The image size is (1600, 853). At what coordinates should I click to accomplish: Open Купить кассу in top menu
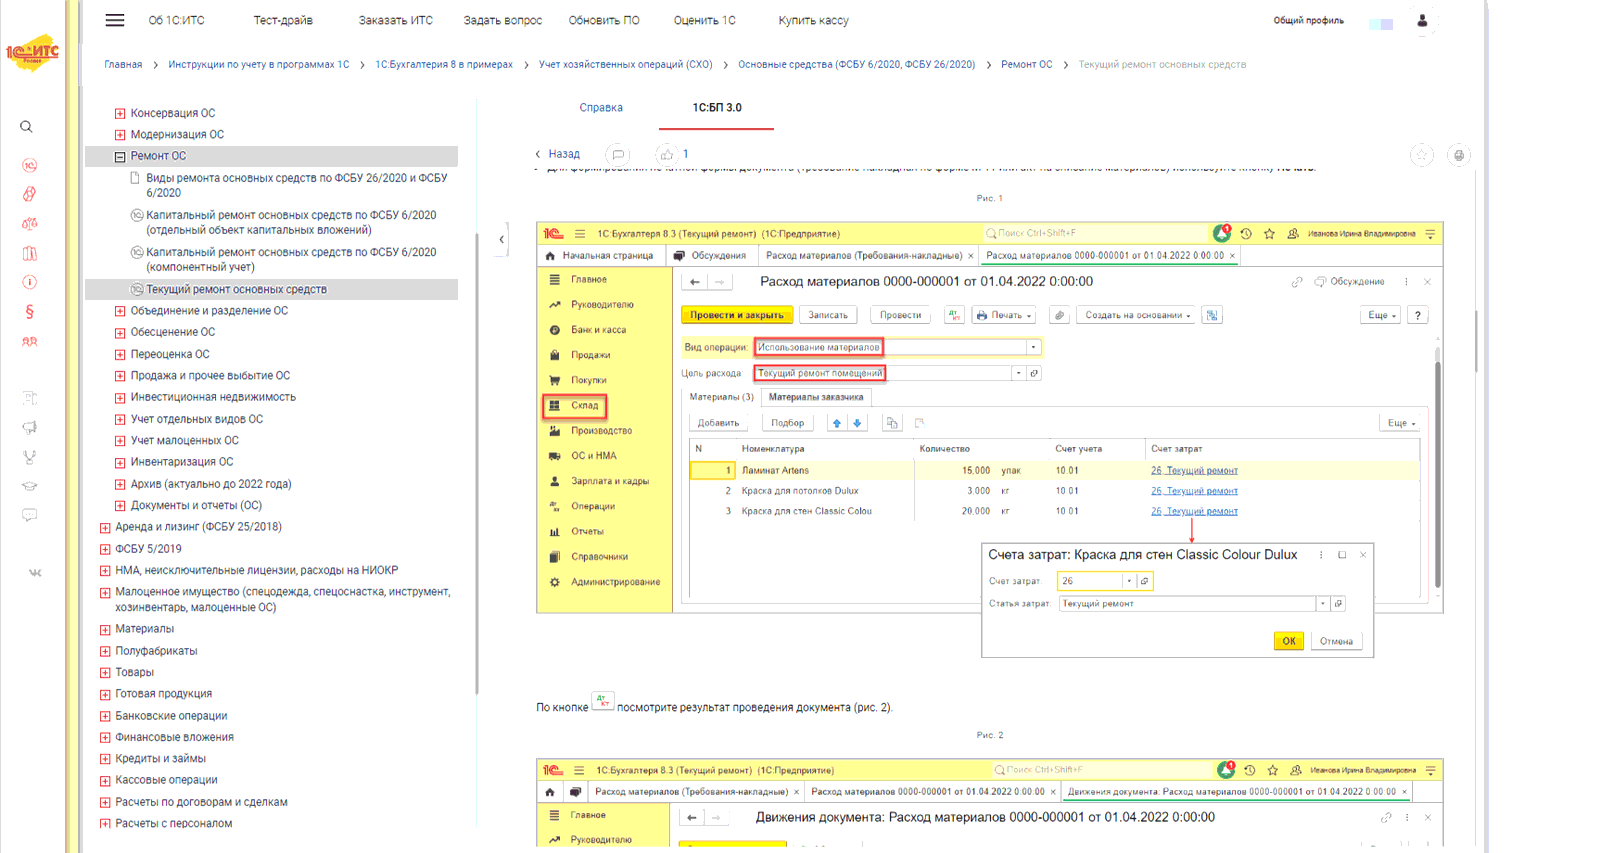pos(814,20)
